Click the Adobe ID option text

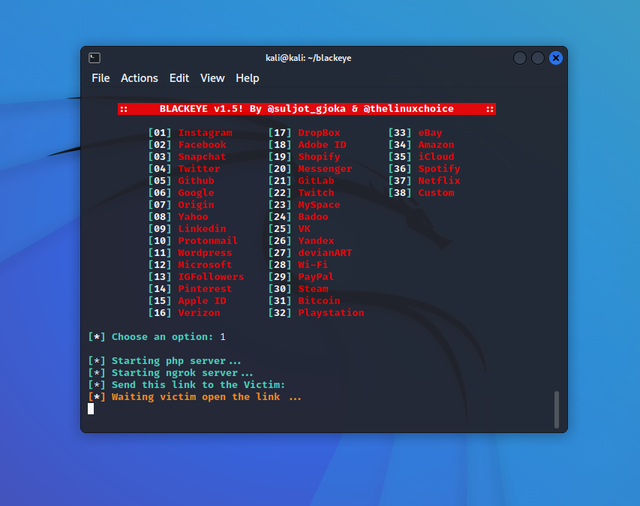click(322, 144)
